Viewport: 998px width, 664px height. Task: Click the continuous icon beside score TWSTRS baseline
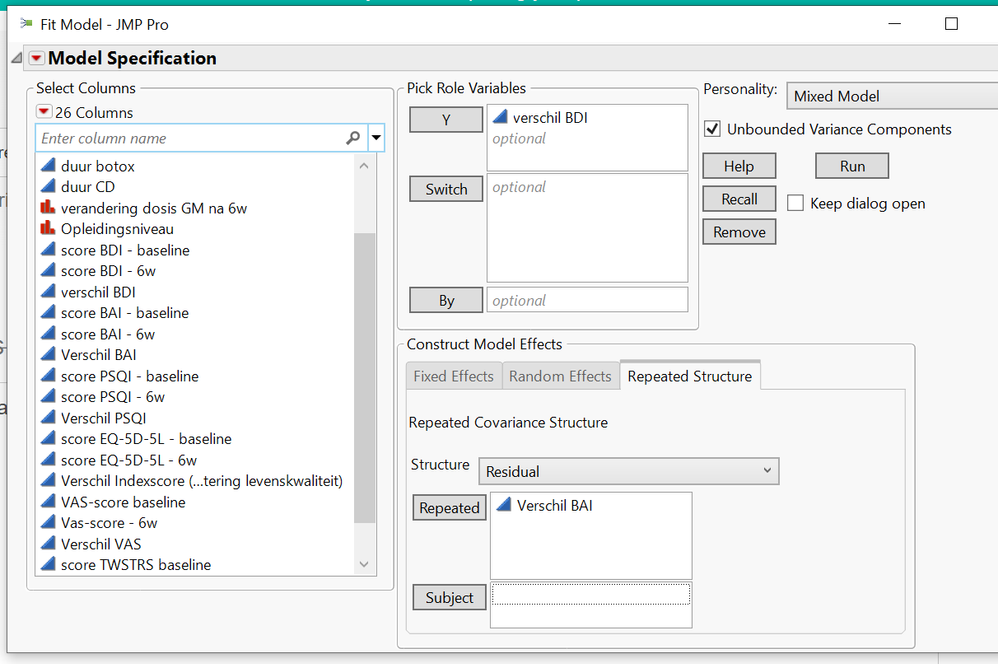49,565
